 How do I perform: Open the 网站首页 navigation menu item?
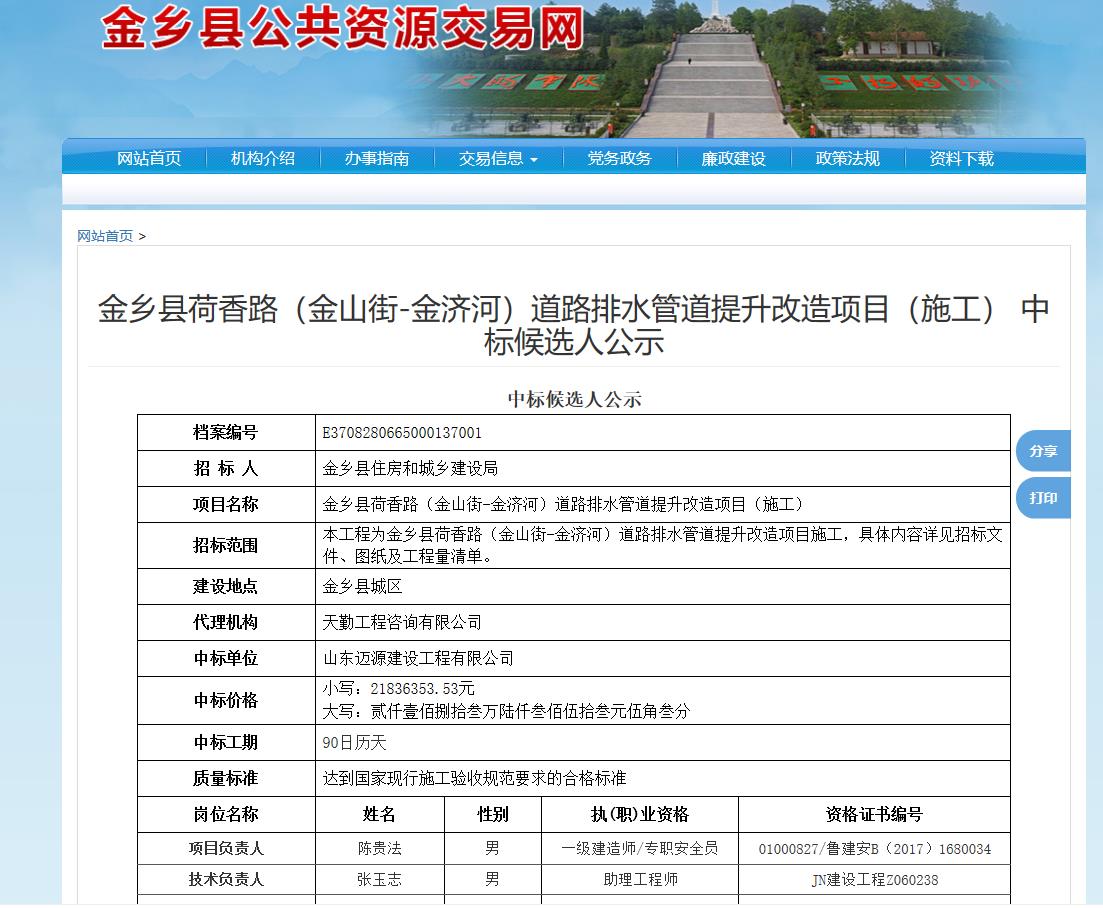pos(148,159)
